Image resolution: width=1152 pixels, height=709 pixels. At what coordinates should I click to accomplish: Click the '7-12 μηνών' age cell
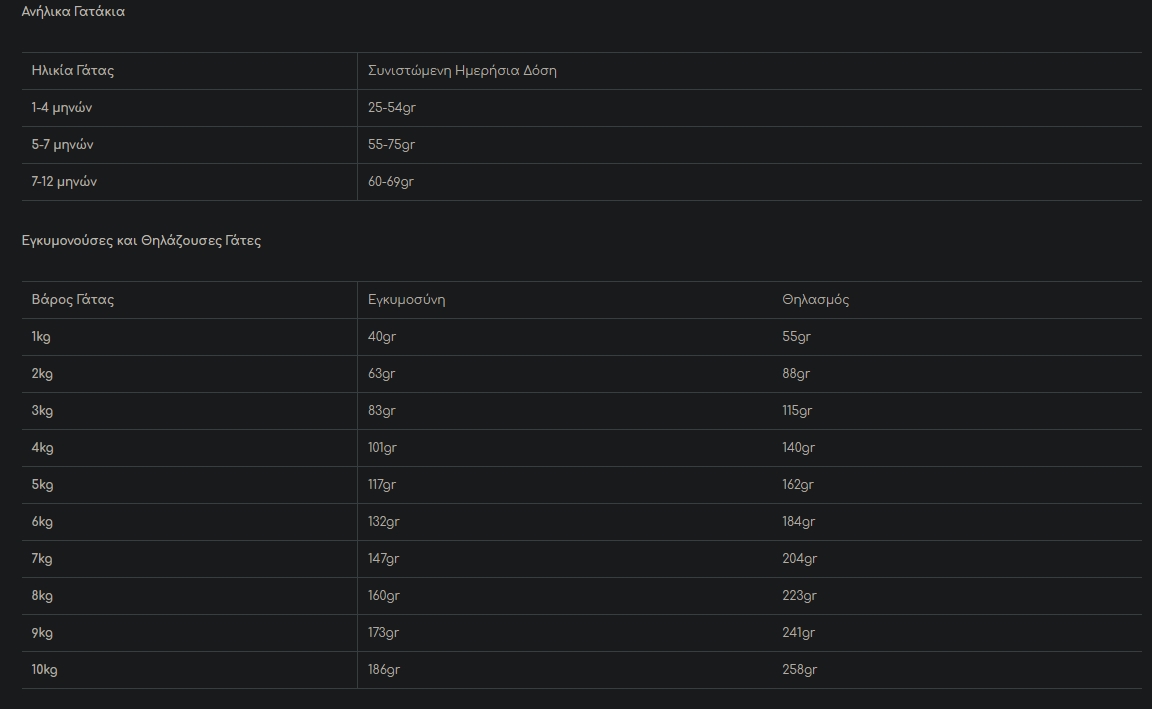pos(65,182)
